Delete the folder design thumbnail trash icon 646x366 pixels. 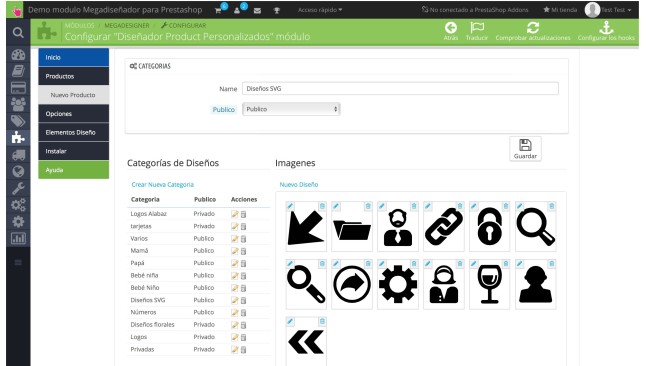click(368, 206)
